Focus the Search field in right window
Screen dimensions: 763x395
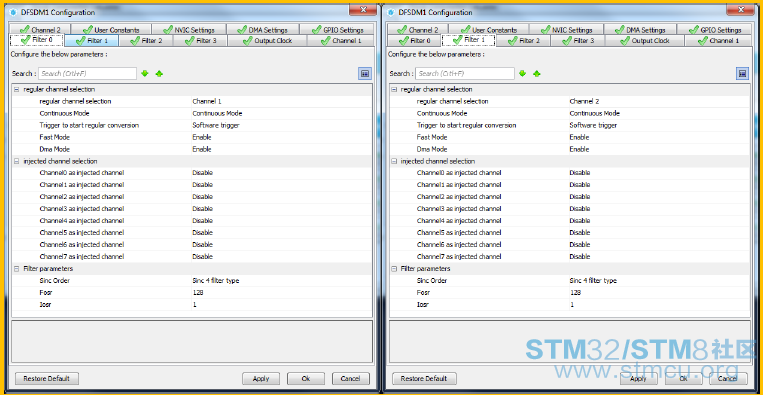tap(465, 73)
